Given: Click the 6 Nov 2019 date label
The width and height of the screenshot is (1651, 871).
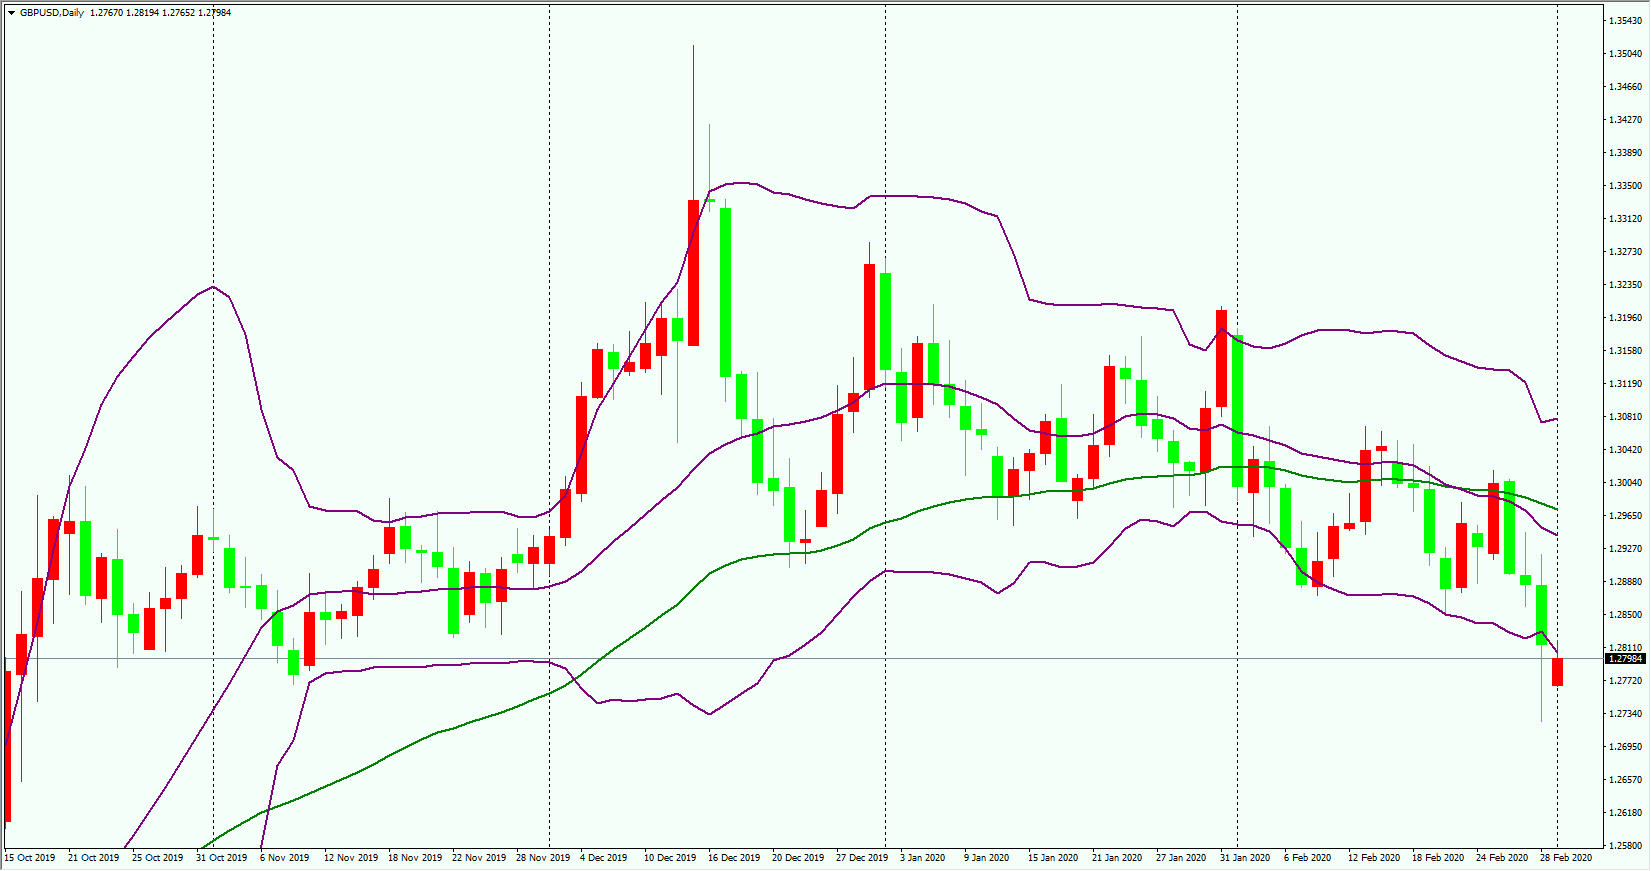Looking at the screenshot, I should [x=285, y=858].
